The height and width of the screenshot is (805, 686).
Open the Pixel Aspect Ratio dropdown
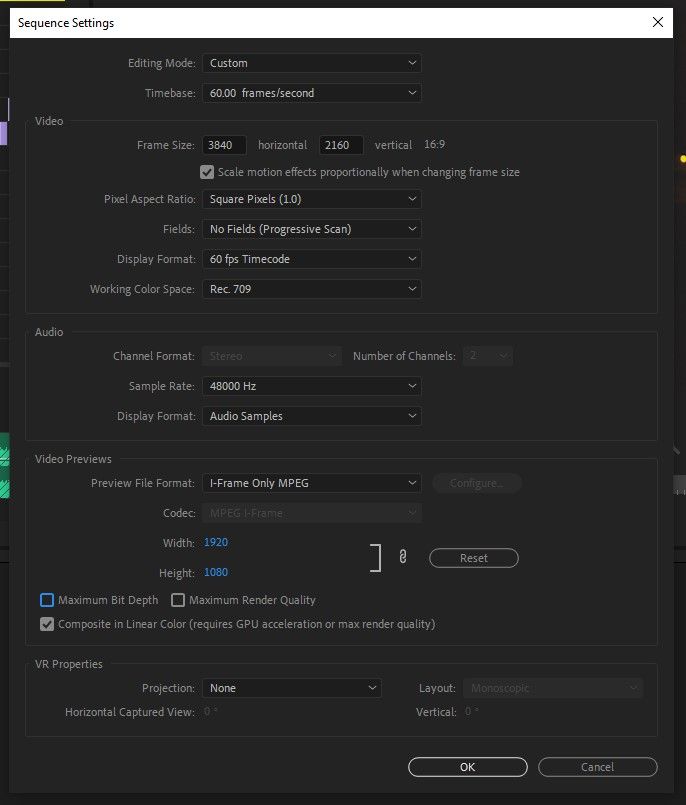pos(312,199)
